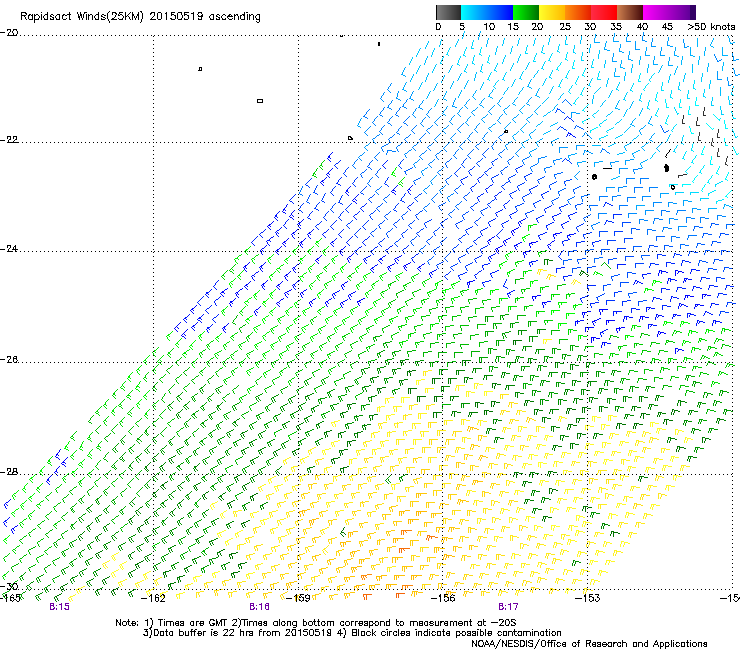
Task: Click the longitude label '-156'
Action: 443,598
